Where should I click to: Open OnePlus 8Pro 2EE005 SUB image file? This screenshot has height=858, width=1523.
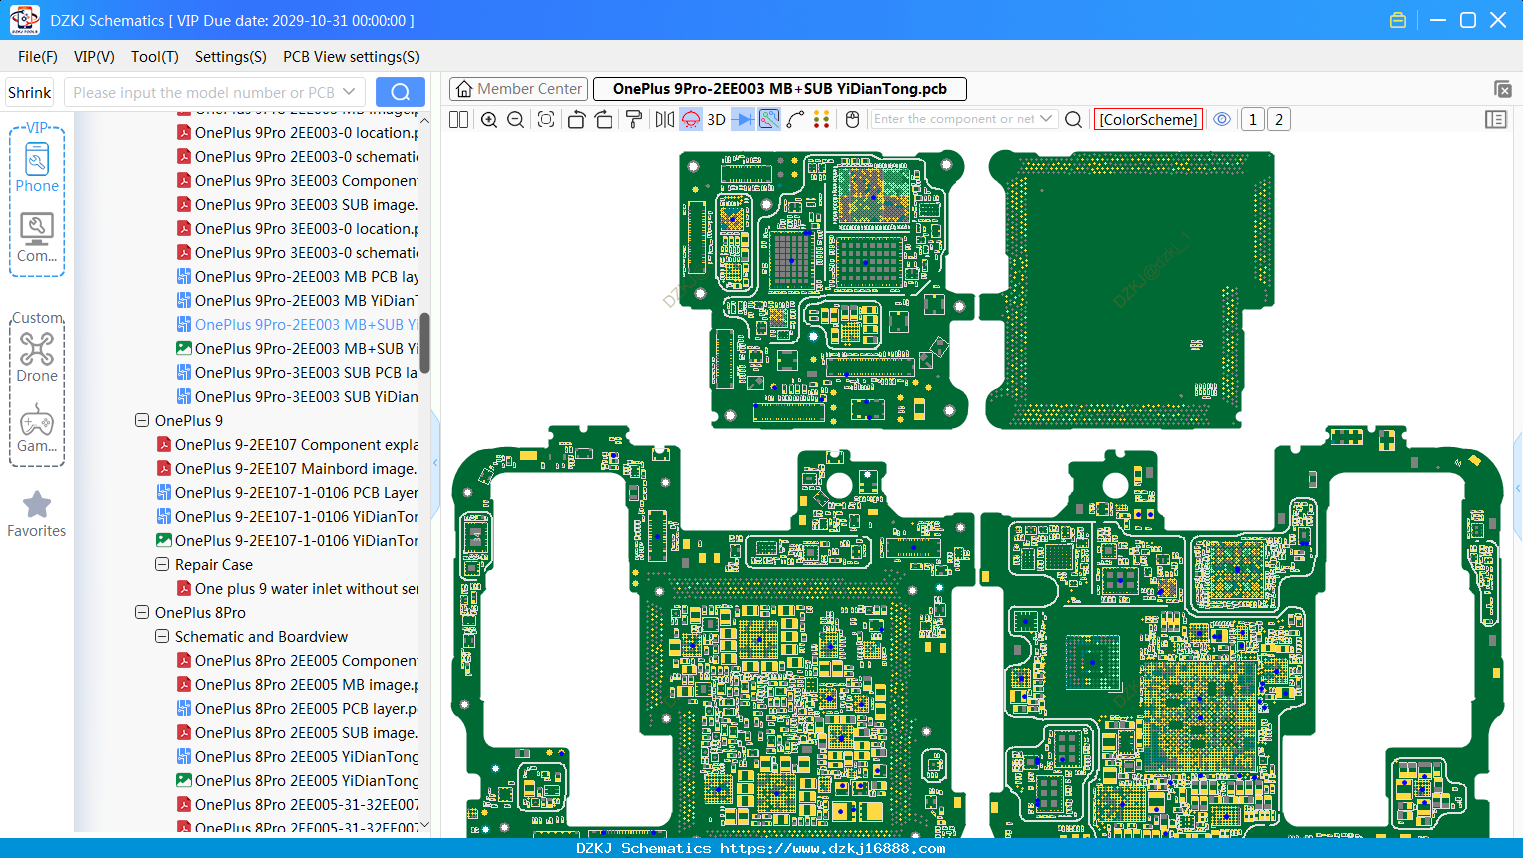[297, 733]
